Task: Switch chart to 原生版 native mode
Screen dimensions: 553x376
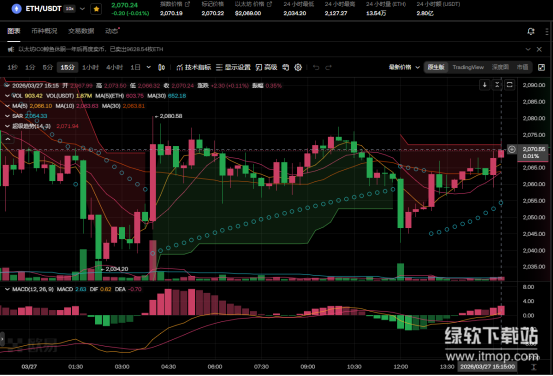Action: tap(436, 67)
